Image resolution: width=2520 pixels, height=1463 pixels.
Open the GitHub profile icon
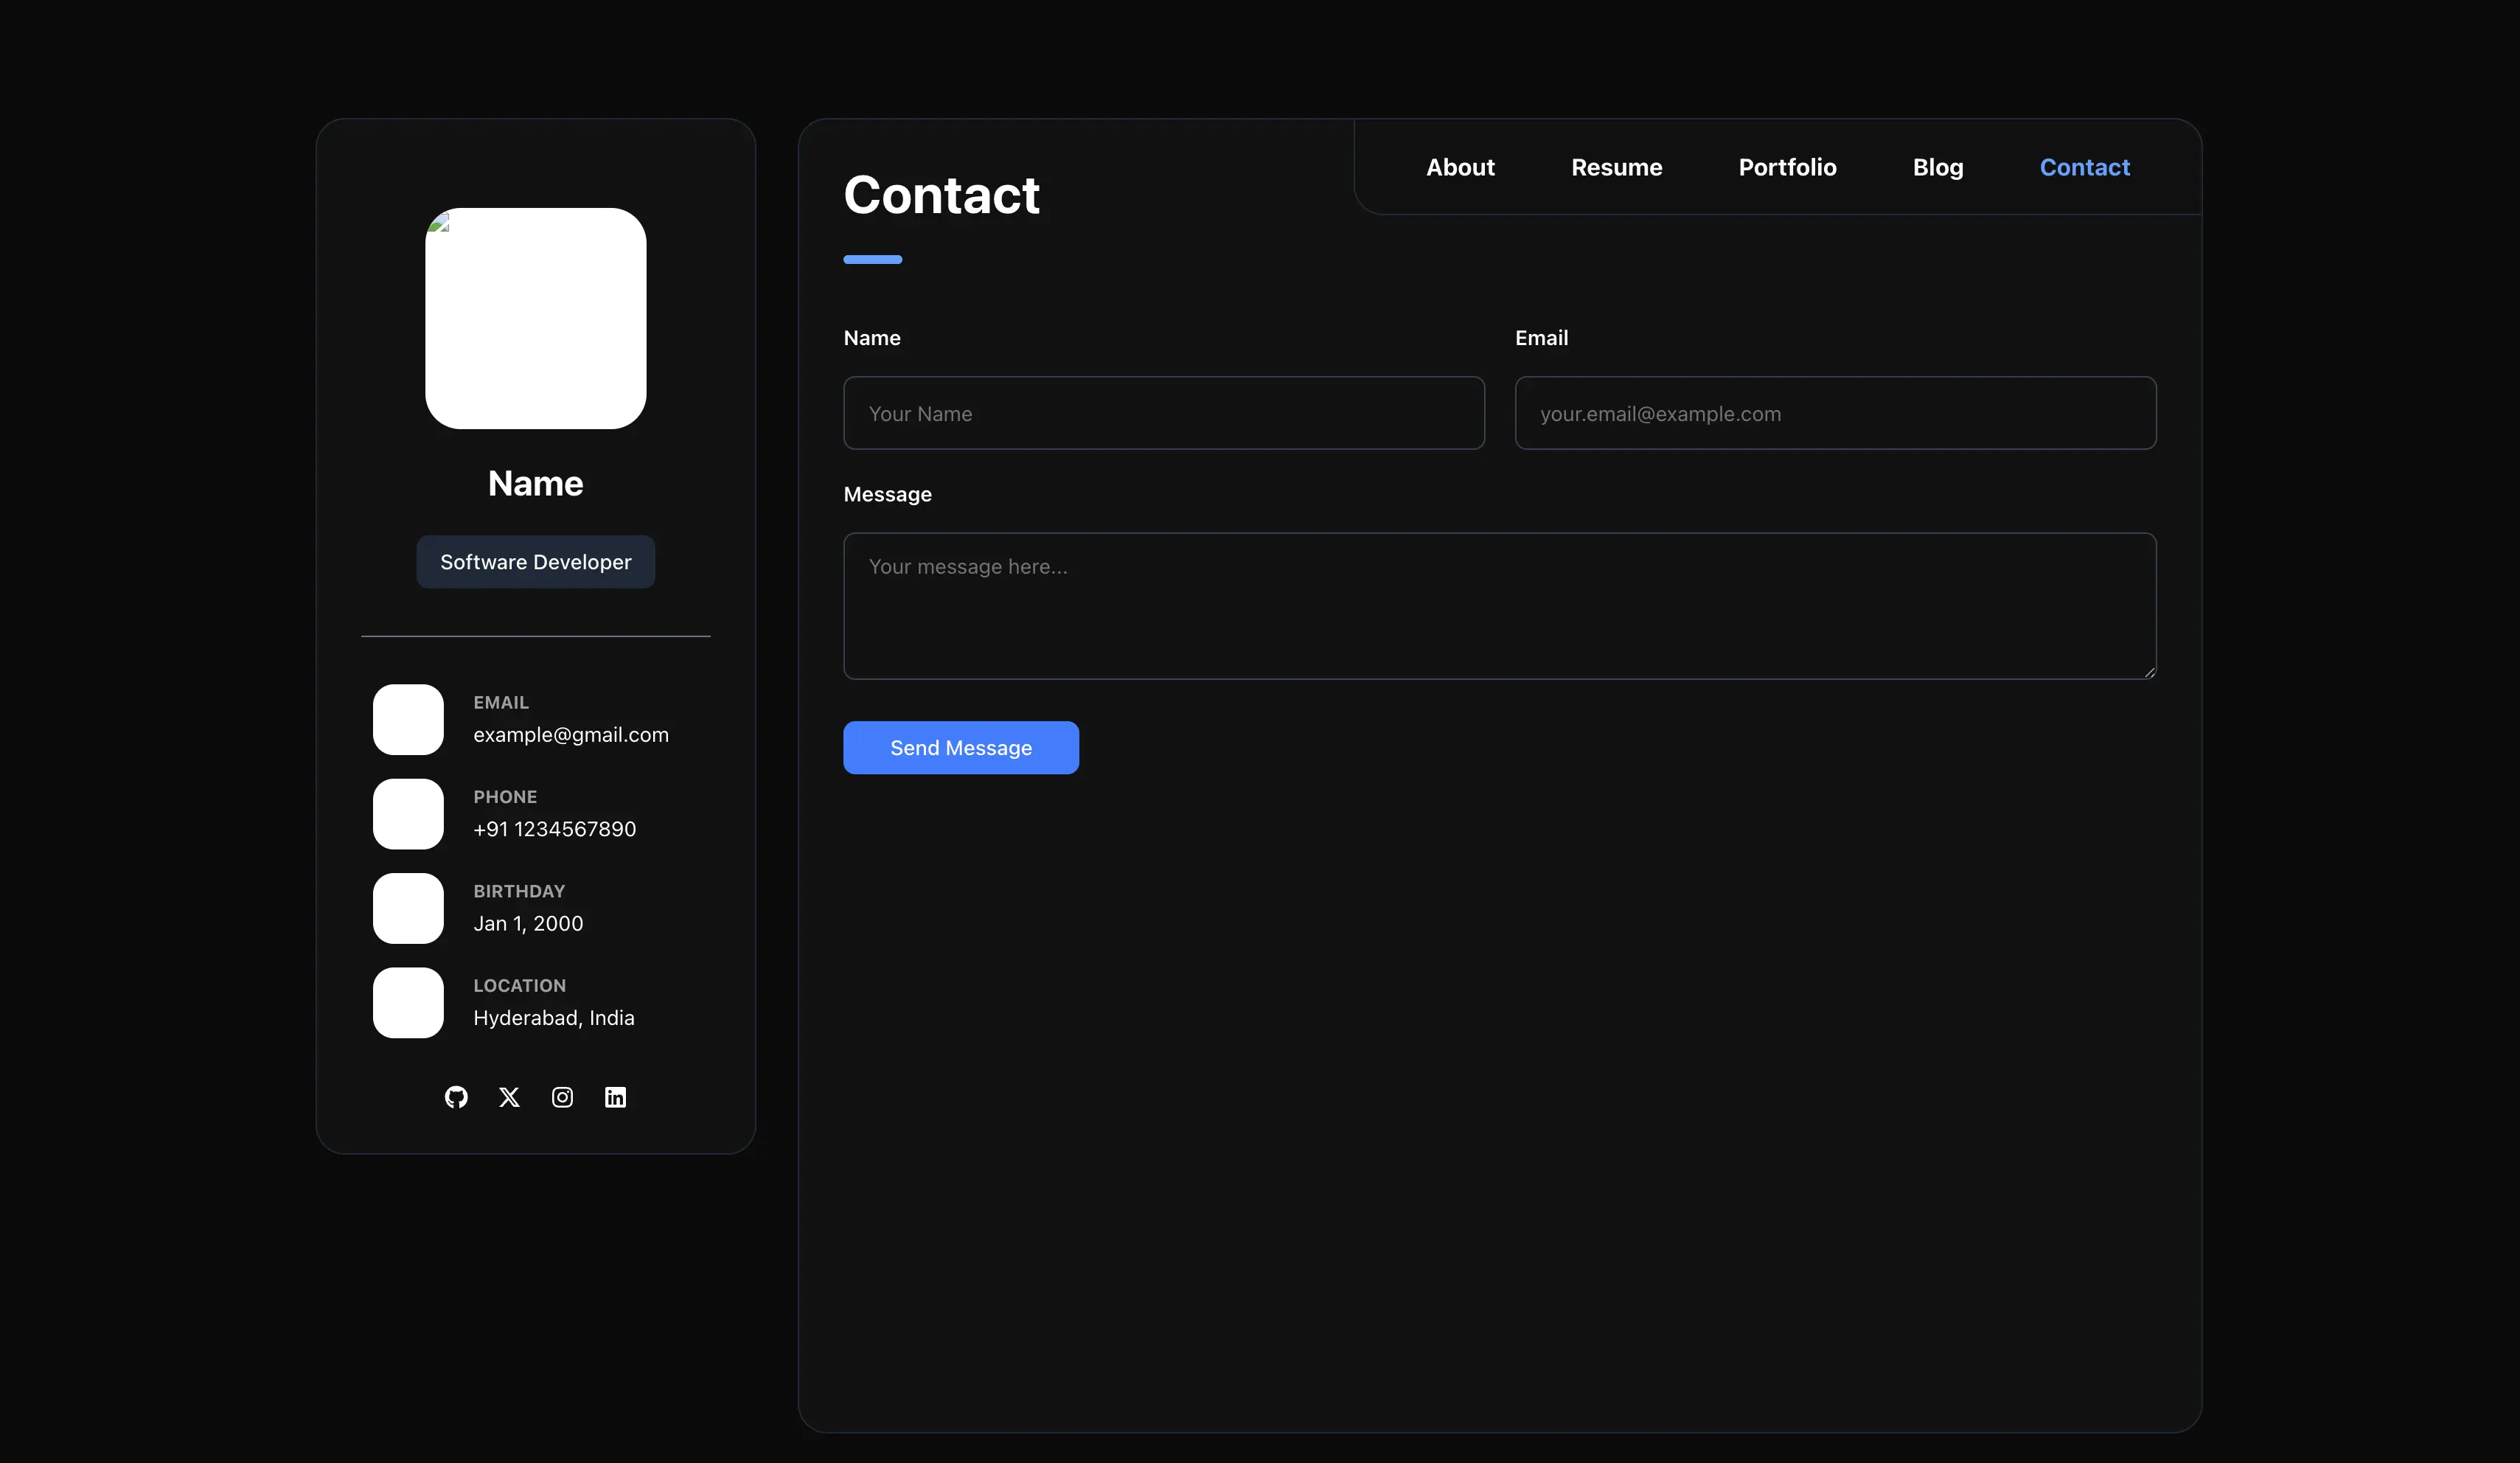pos(456,1097)
